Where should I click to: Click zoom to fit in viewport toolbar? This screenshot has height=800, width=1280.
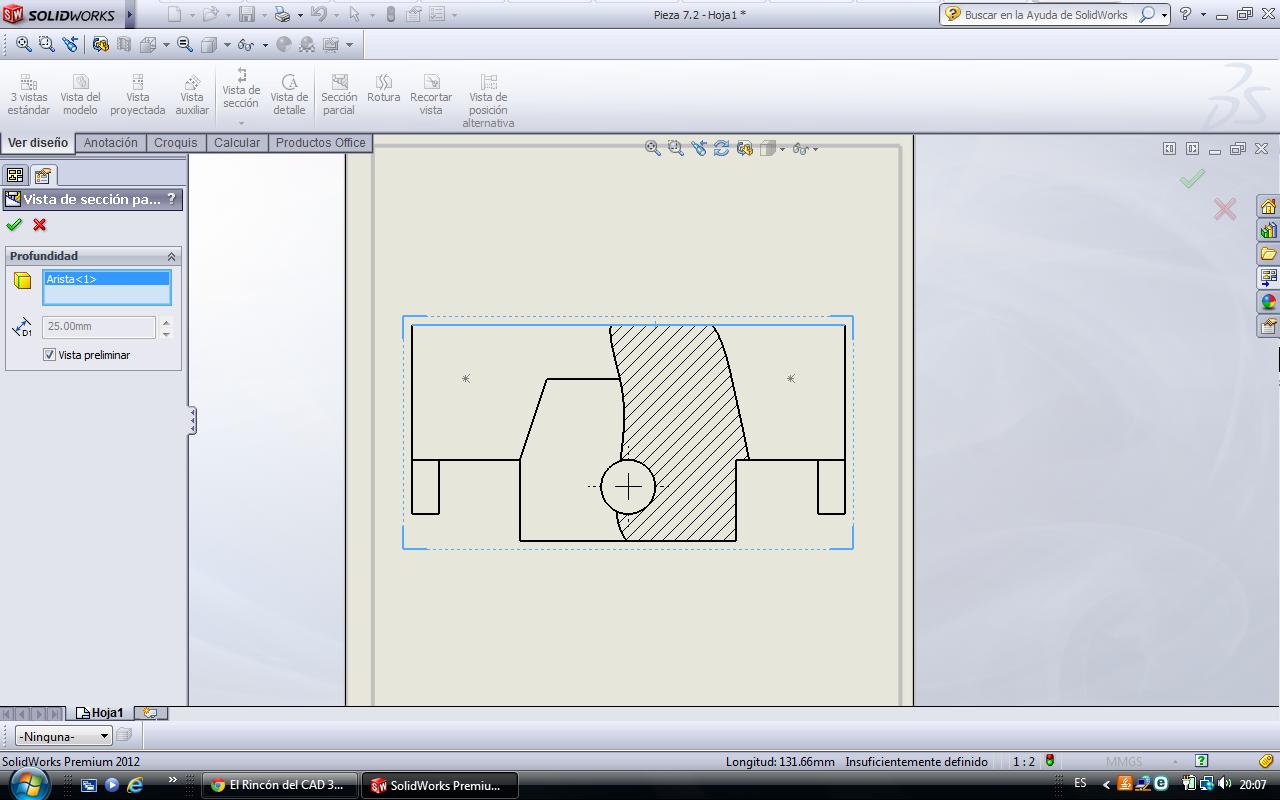point(652,148)
